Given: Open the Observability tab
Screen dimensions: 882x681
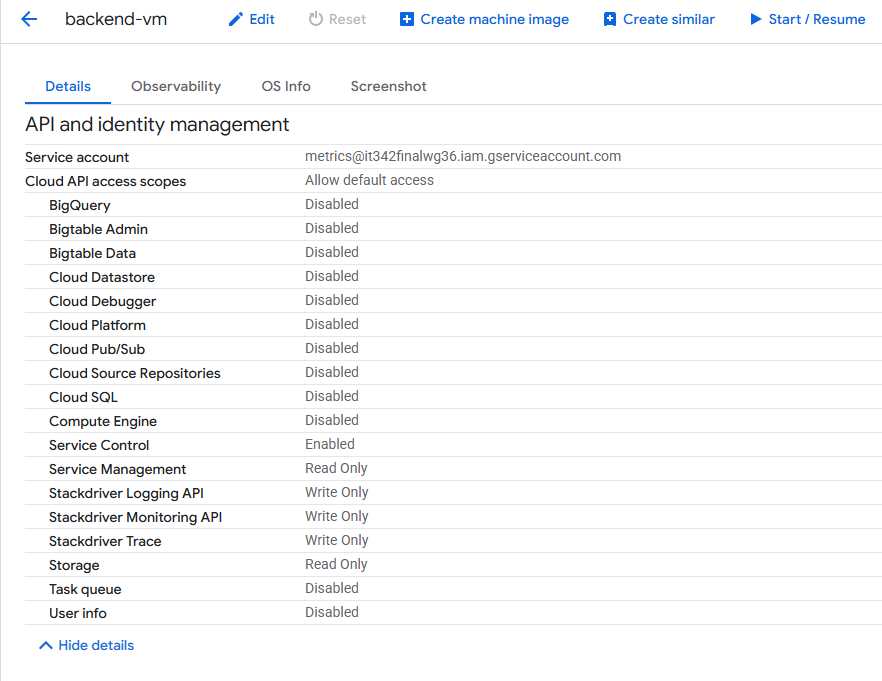Looking at the screenshot, I should tap(176, 86).
